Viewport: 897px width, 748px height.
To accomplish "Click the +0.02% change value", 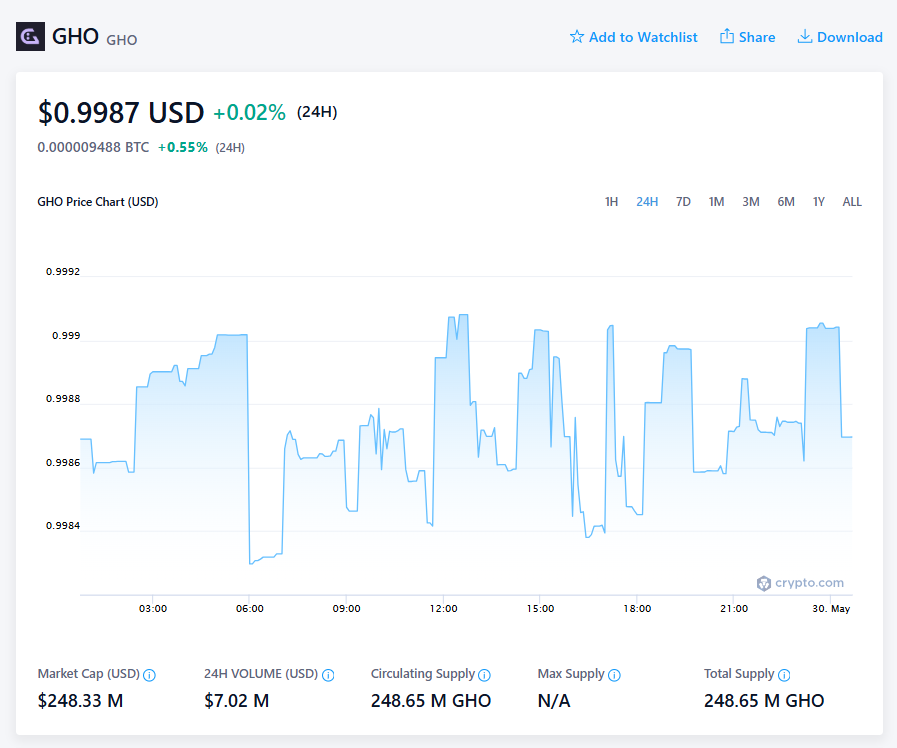I will tap(249, 113).
